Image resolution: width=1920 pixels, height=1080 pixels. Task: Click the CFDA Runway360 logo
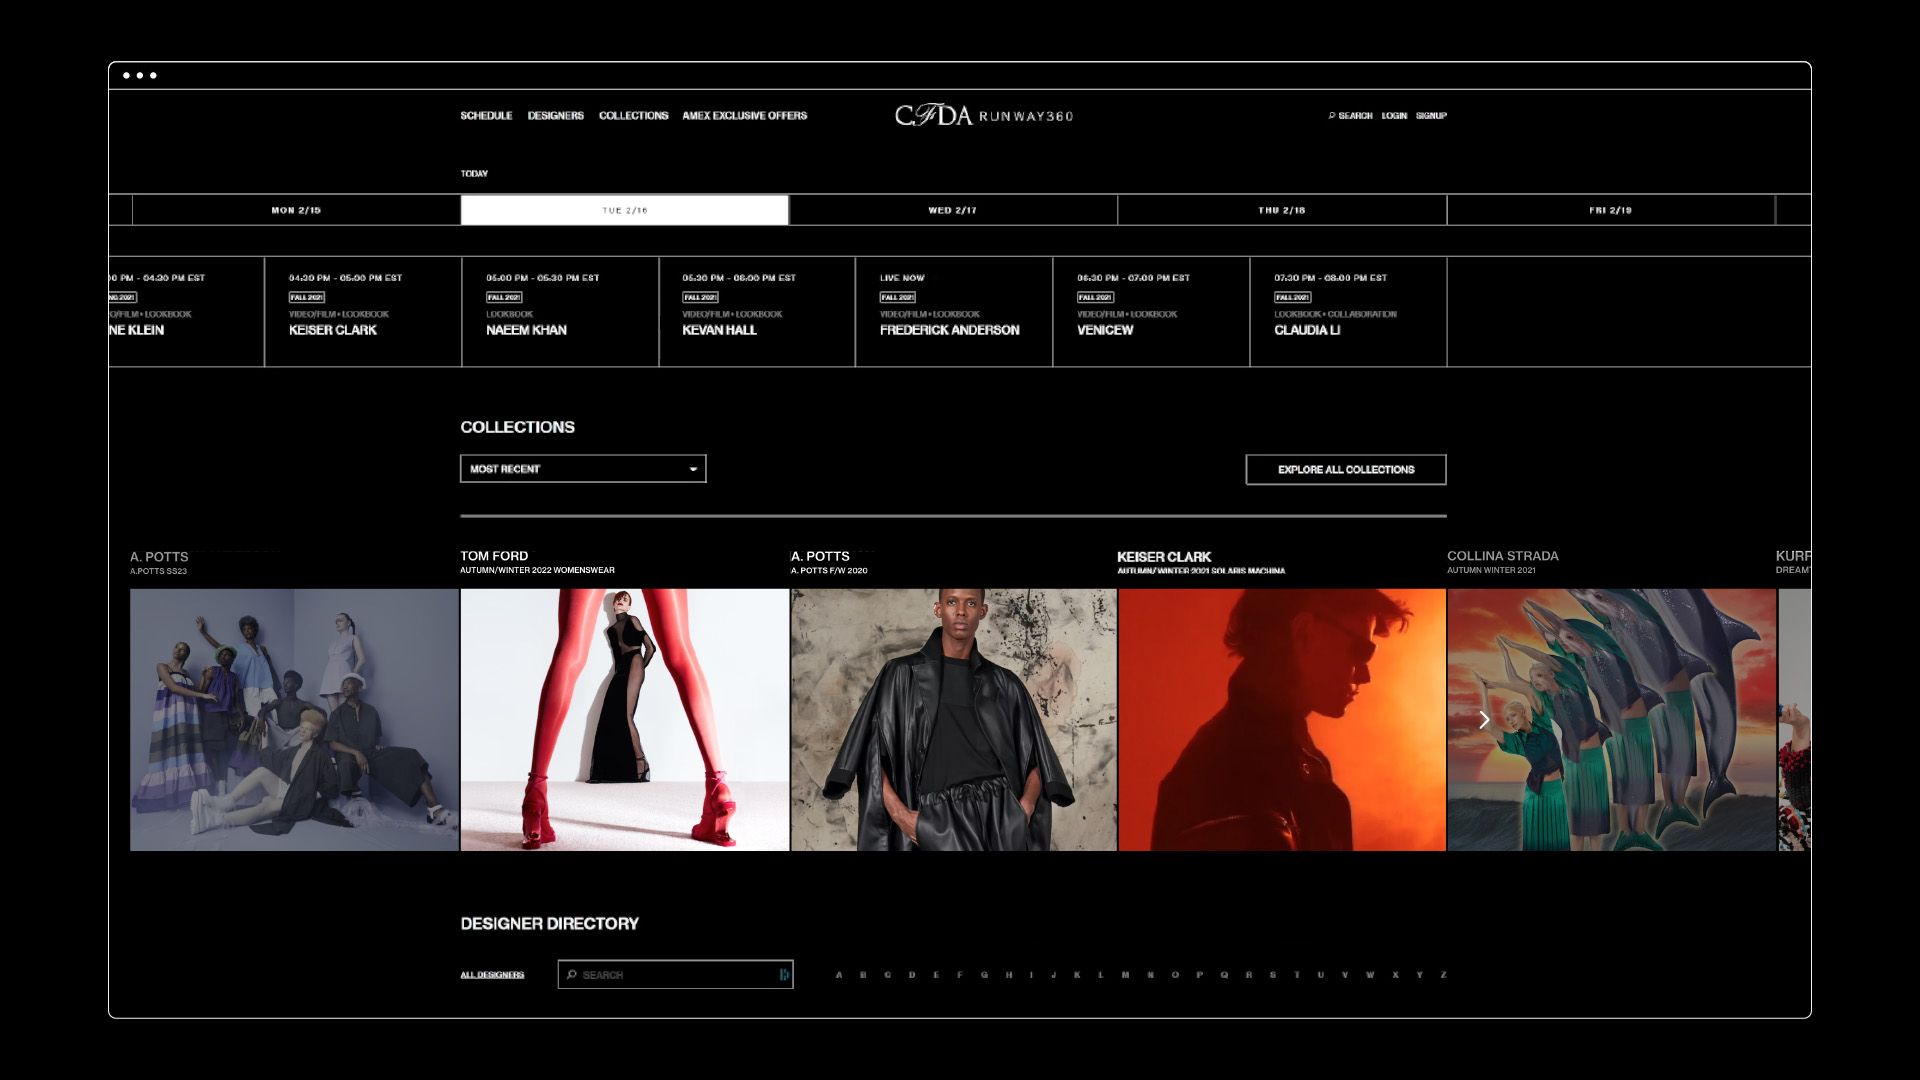click(983, 116)
